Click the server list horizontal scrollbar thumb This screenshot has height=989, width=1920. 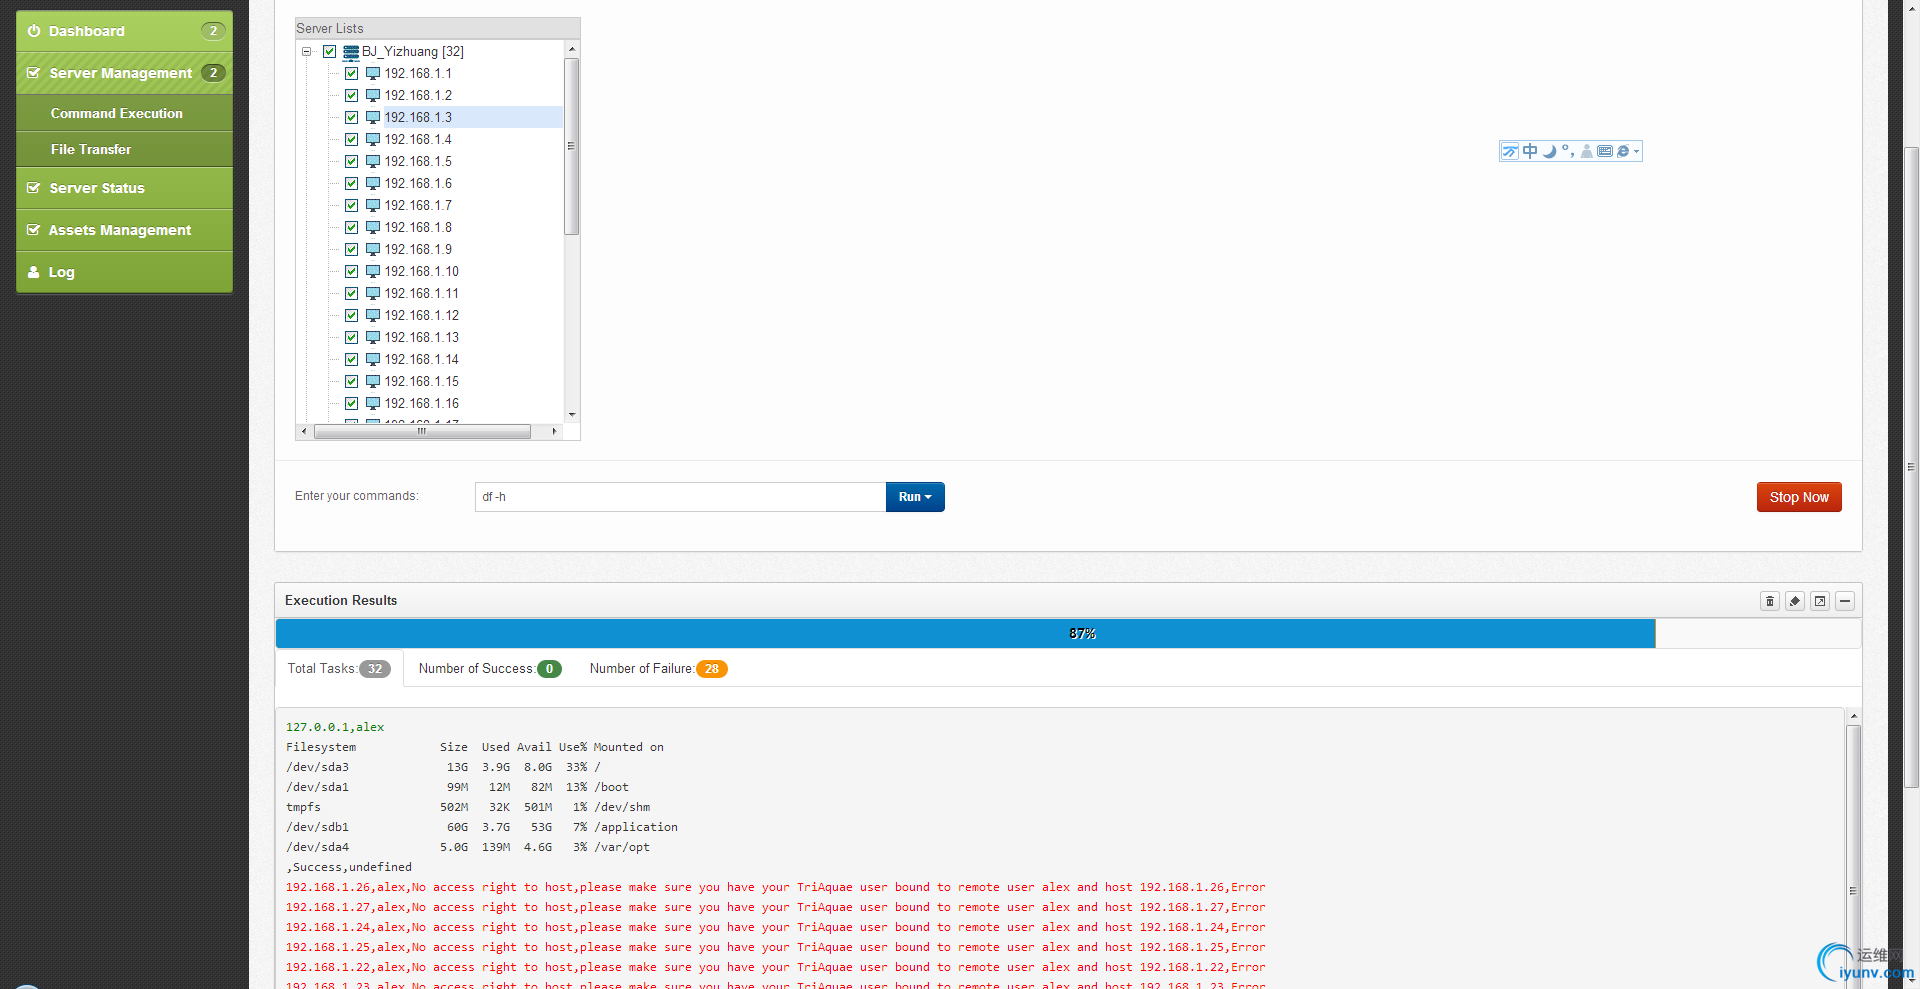(x=422, y=432)
